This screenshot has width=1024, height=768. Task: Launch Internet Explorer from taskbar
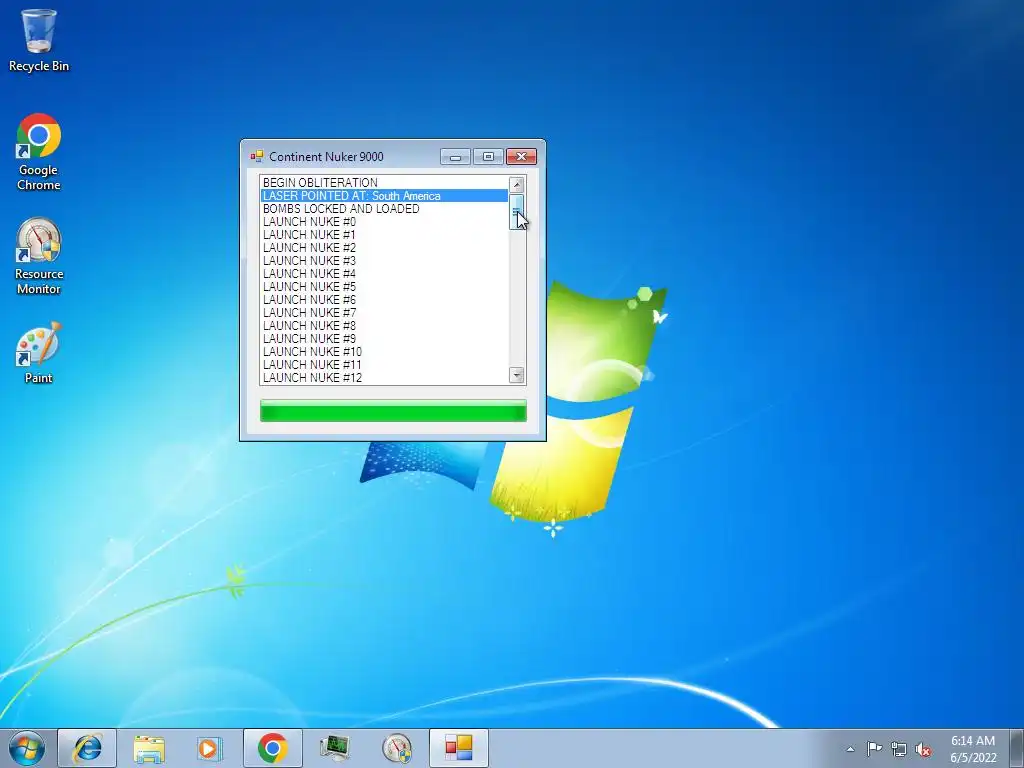pos(87,748)
